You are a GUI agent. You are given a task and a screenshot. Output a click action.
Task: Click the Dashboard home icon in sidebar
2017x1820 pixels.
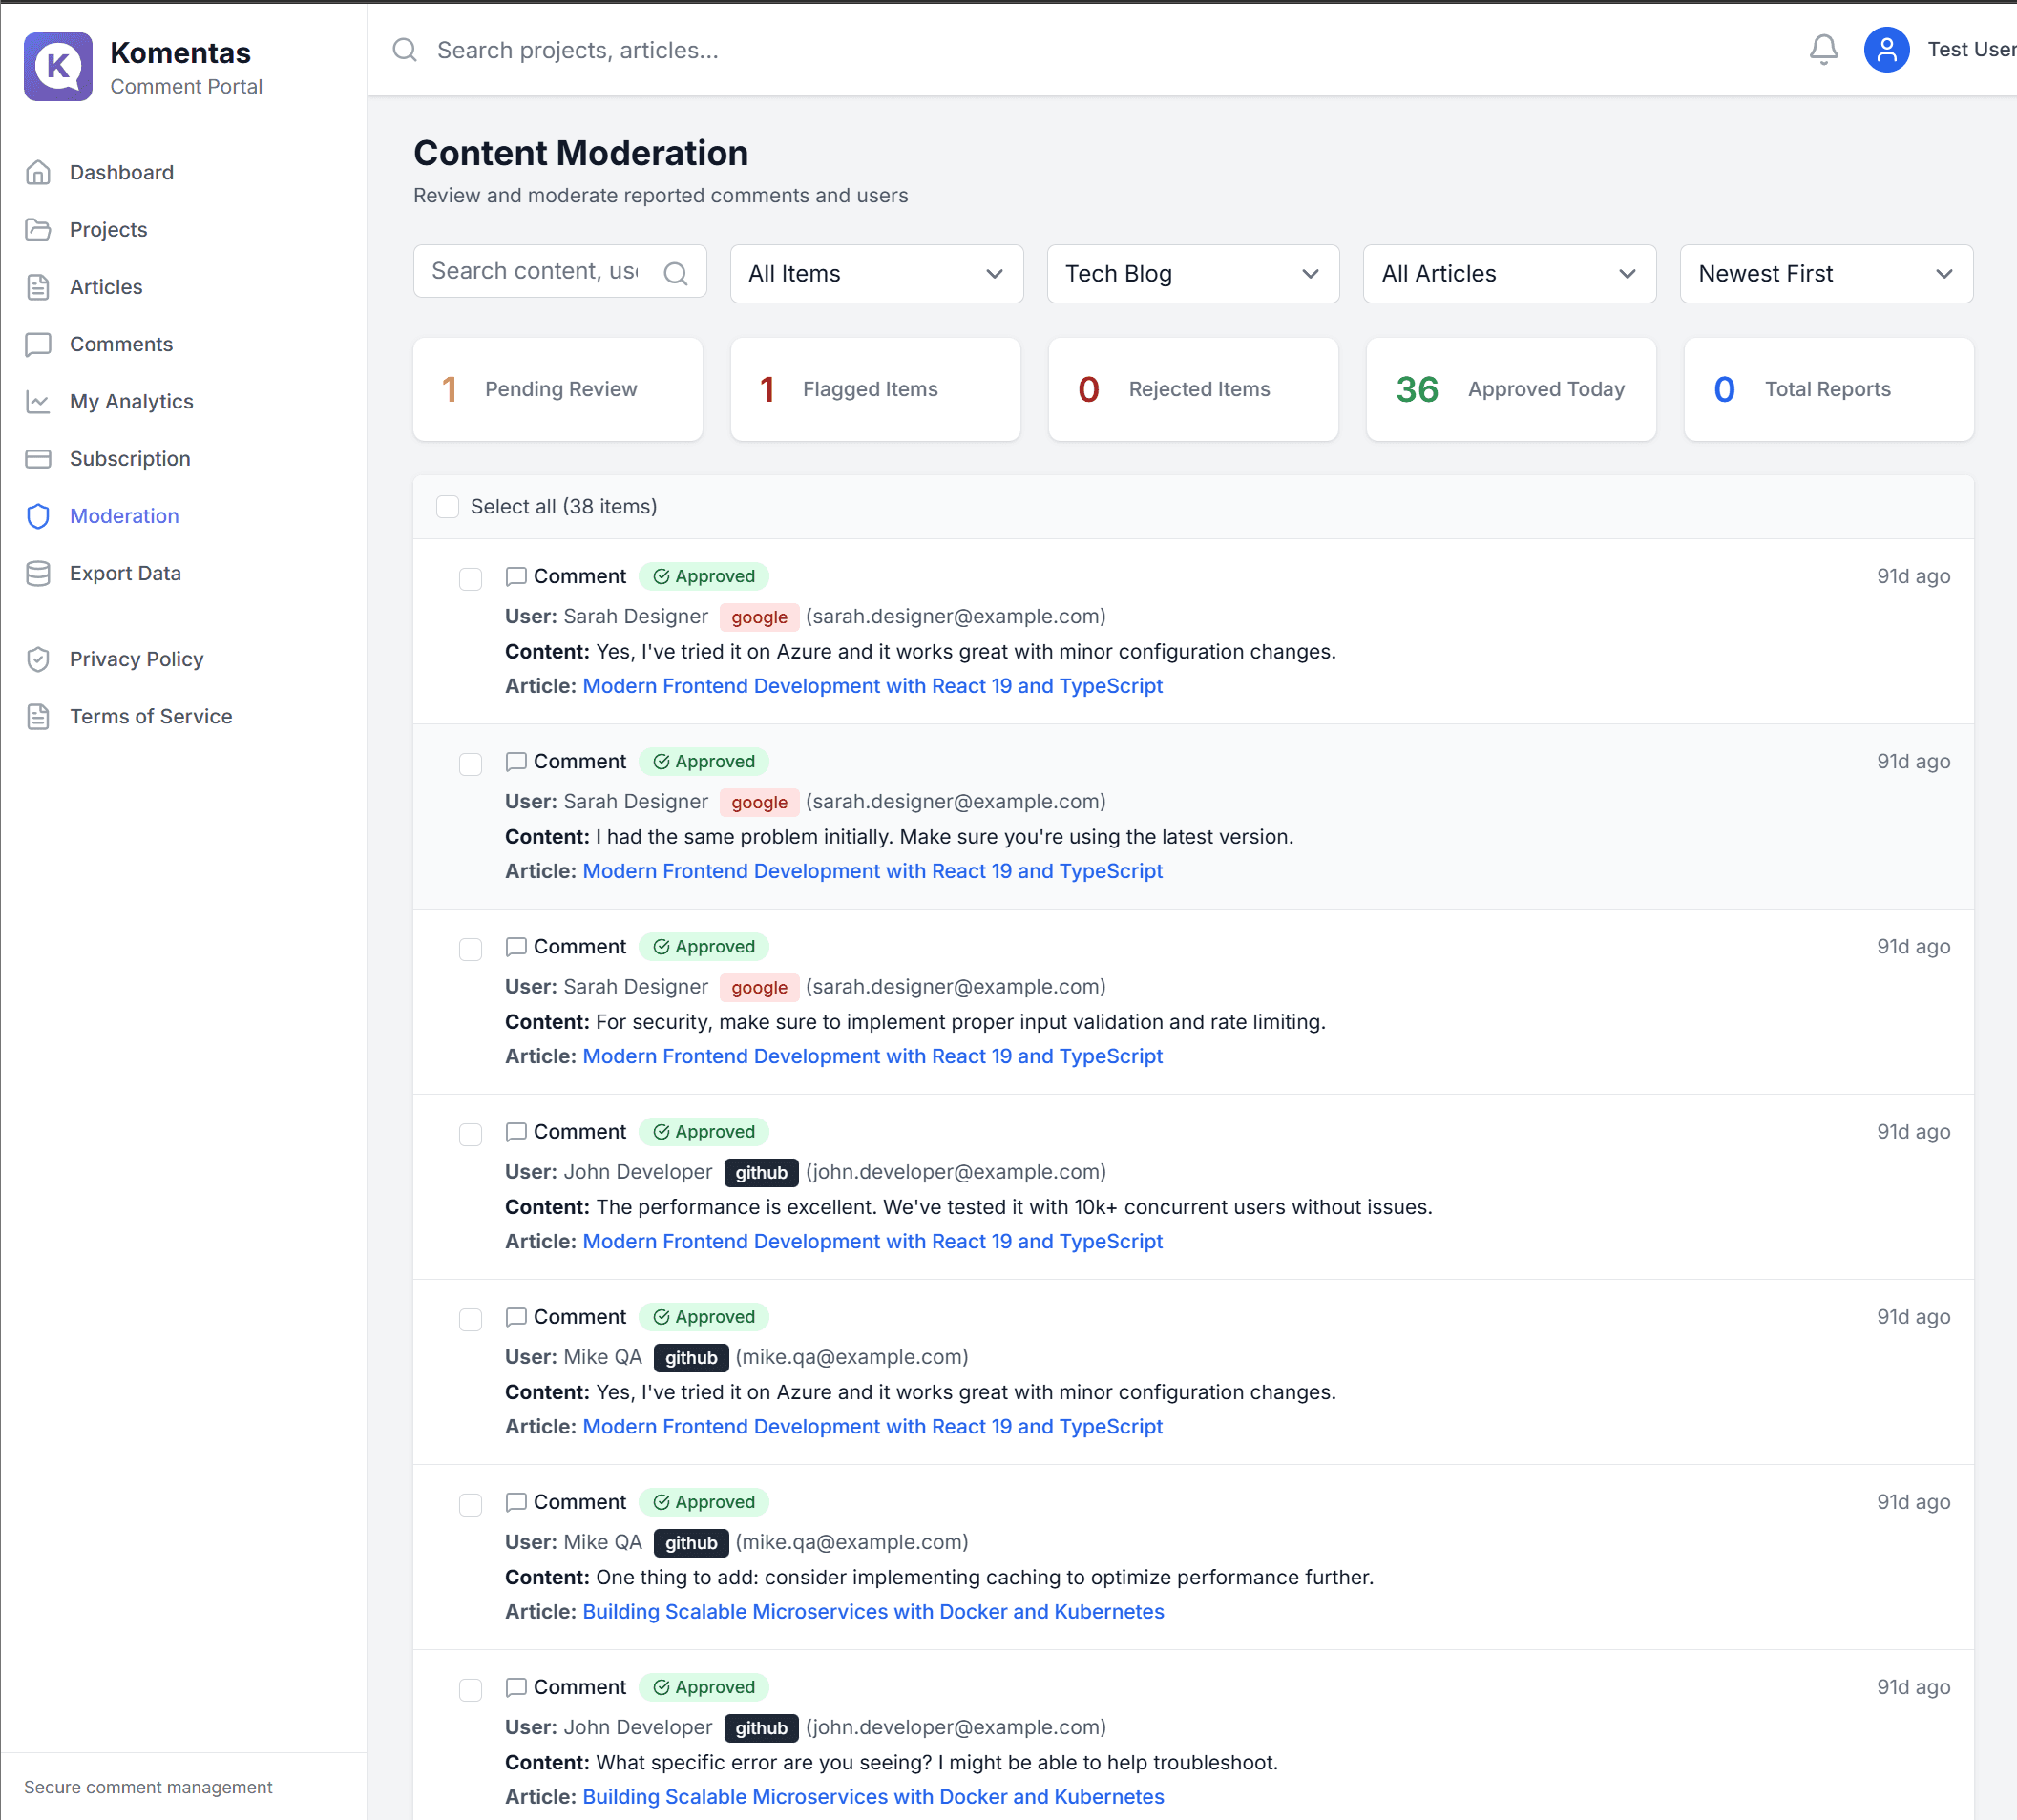click(38, 172)
